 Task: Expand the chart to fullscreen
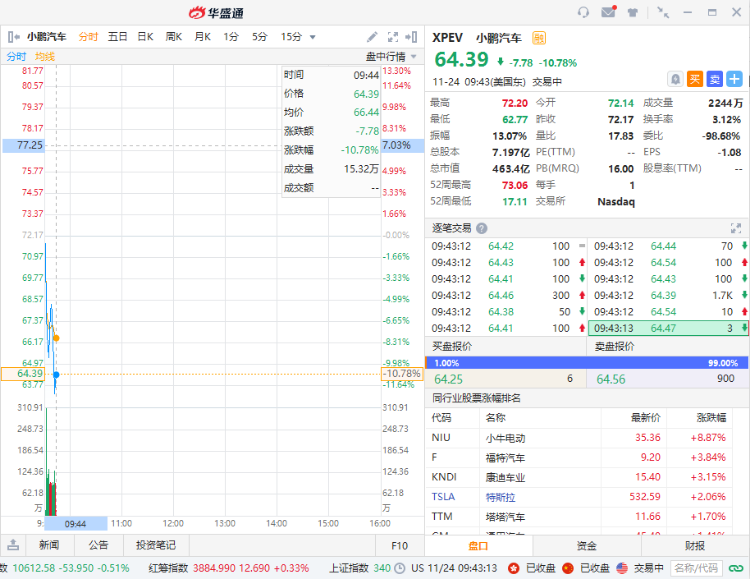click(393, 37)
